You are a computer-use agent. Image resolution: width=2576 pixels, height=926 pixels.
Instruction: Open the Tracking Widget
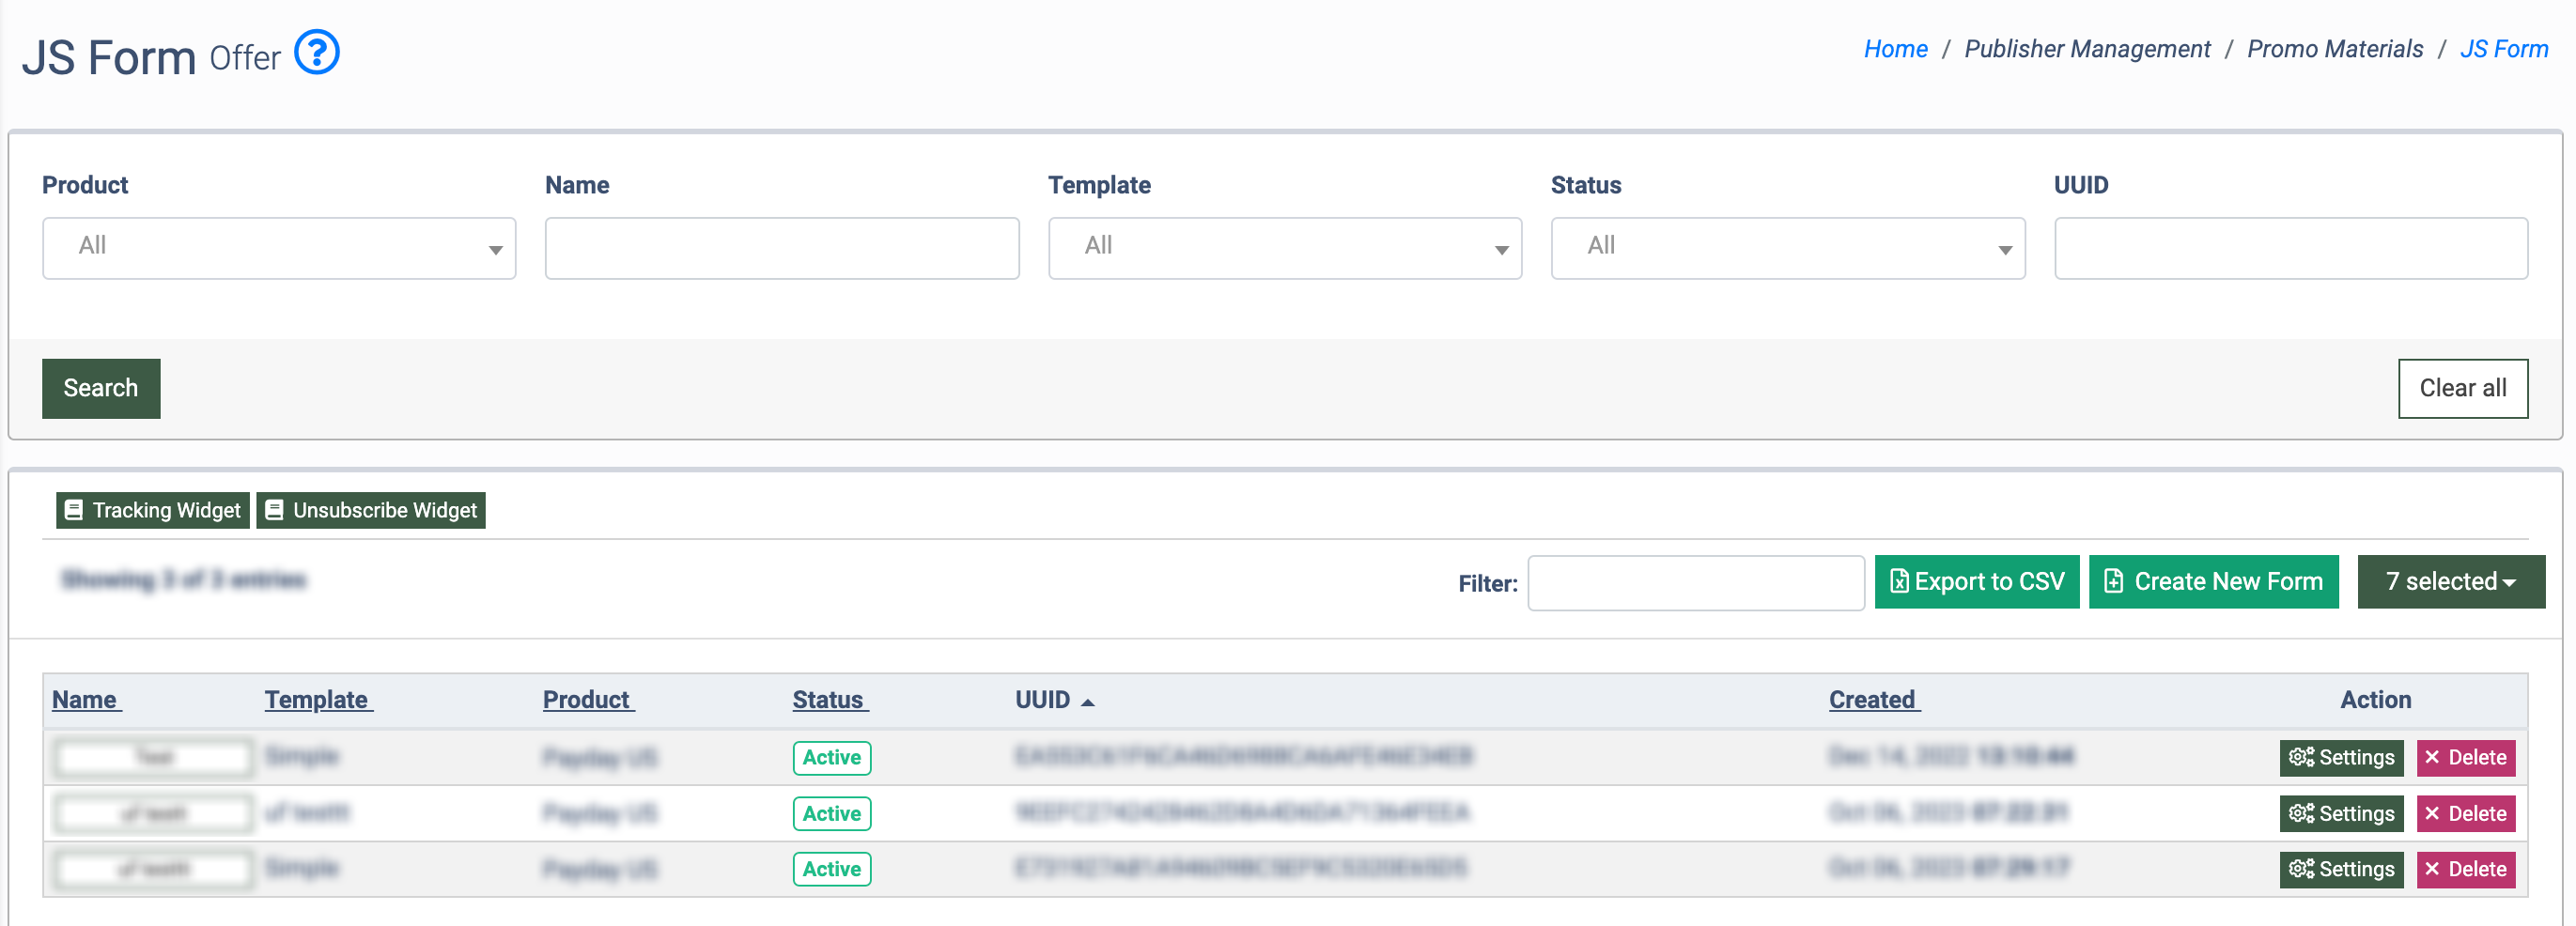tap(153, 510)
